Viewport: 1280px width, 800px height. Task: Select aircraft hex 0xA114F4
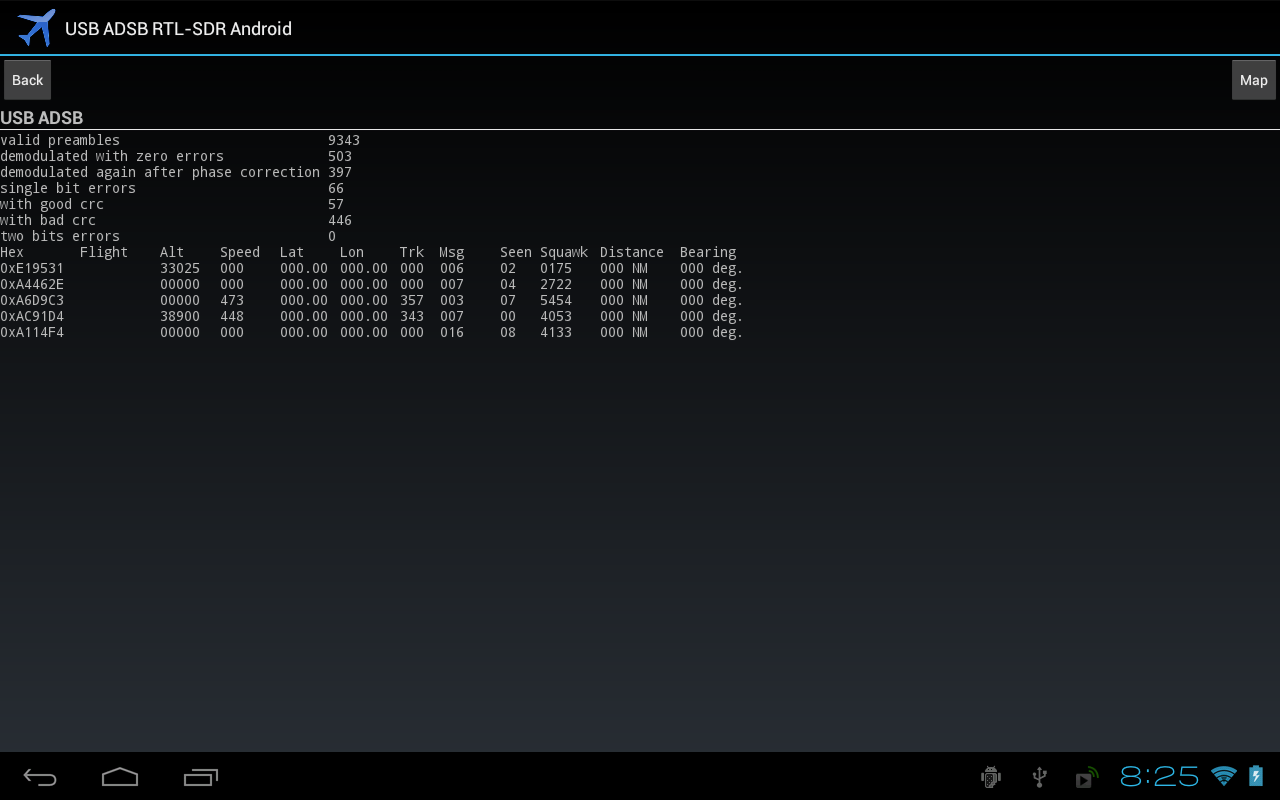(32, 332)
